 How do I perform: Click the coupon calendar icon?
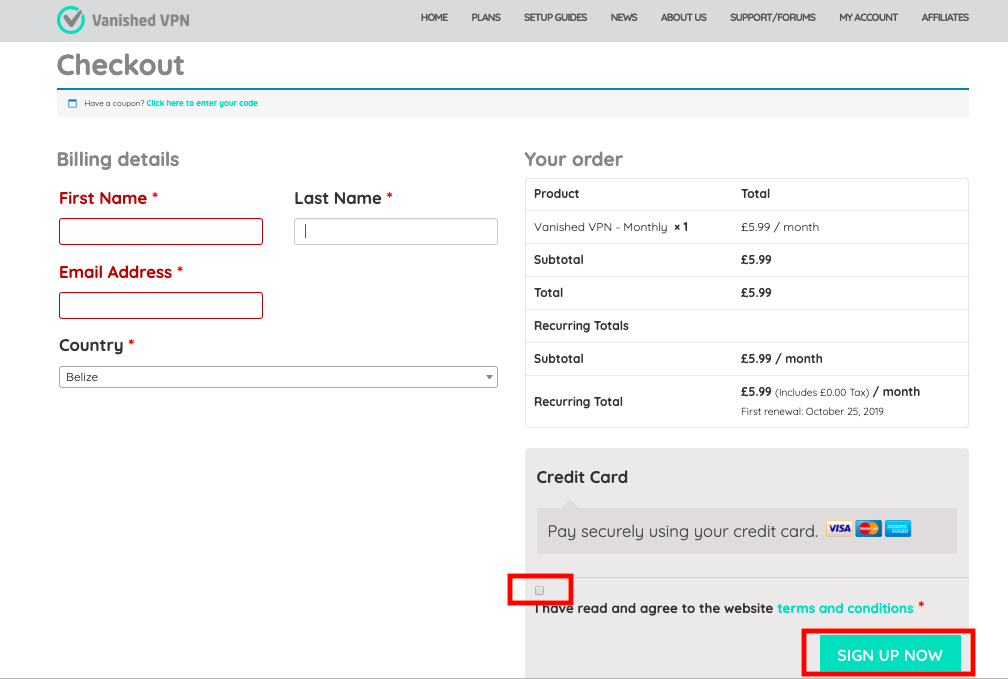[x=73, y=104]
